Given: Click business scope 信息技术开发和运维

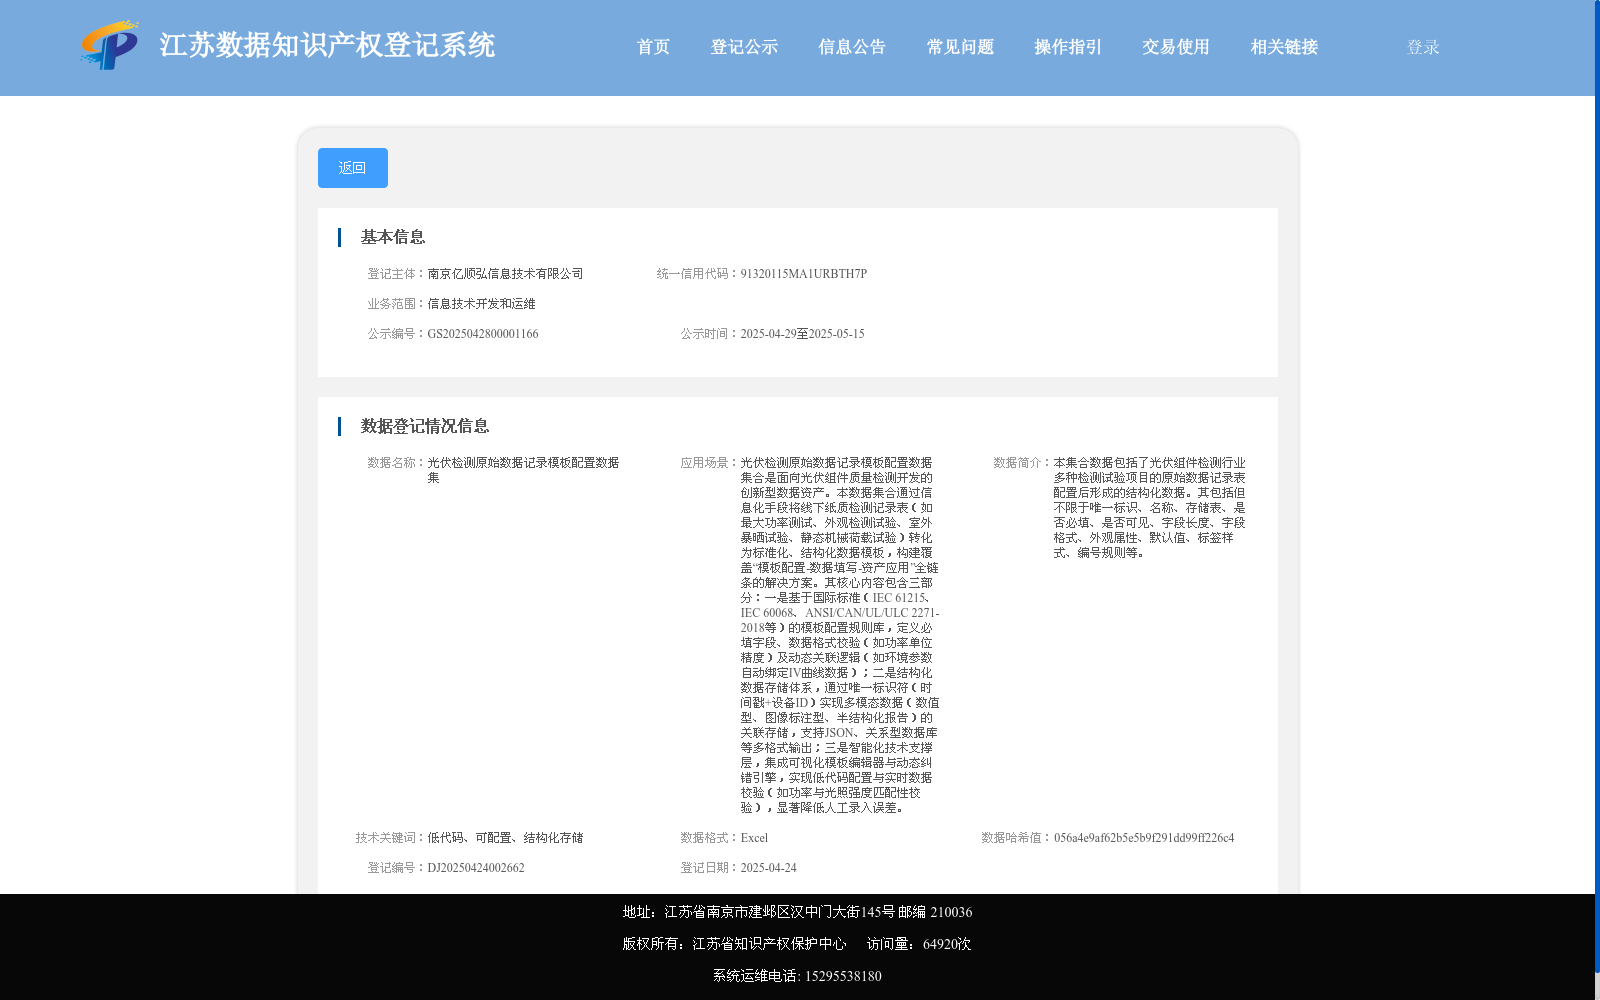Looking at the screenshot, I should click(x=481, y=304).
